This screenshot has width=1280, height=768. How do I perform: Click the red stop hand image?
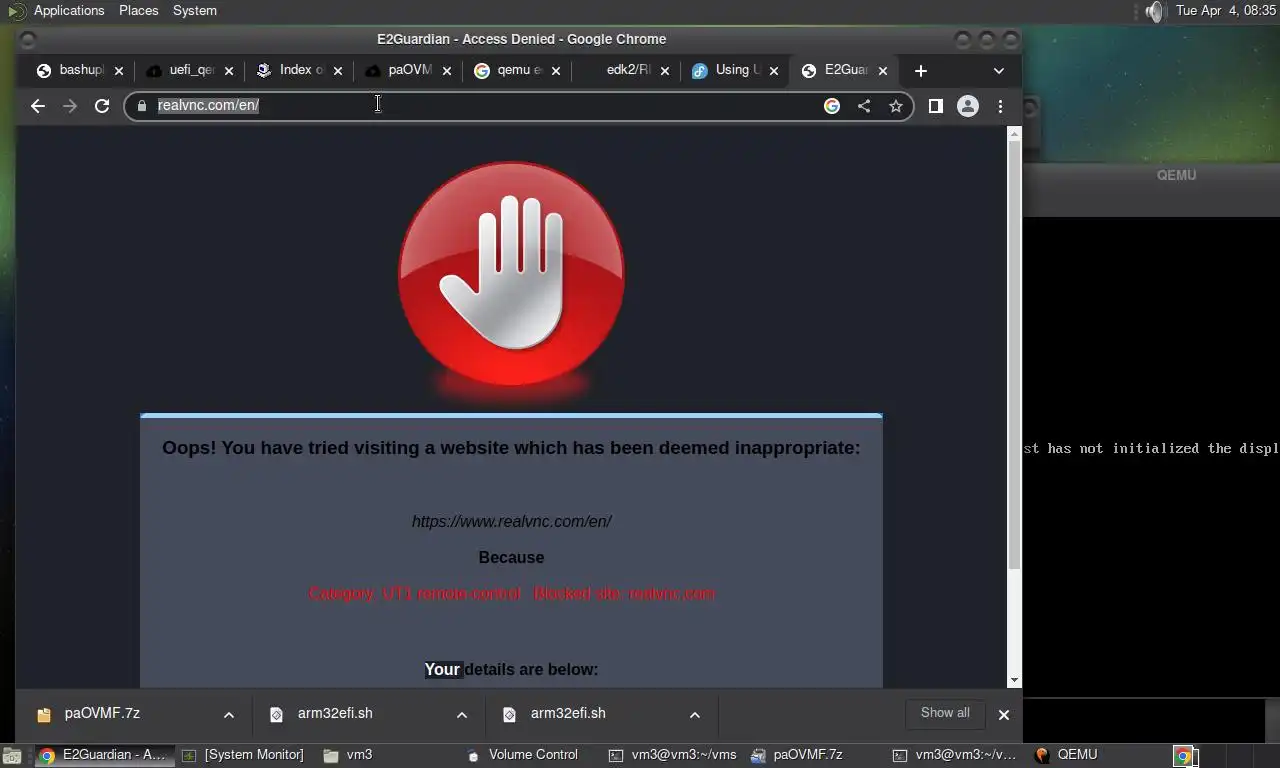tap(511, 274)
